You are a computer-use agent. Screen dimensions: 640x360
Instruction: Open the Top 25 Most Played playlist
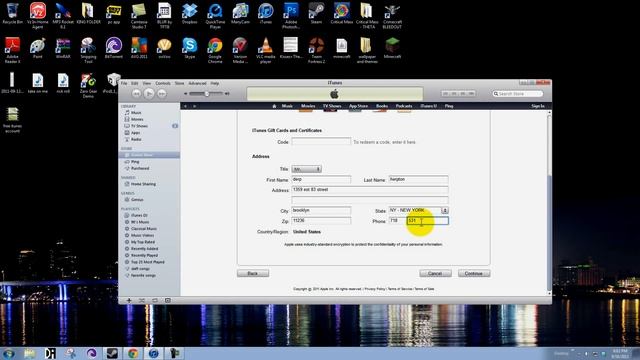coord(147,262)
